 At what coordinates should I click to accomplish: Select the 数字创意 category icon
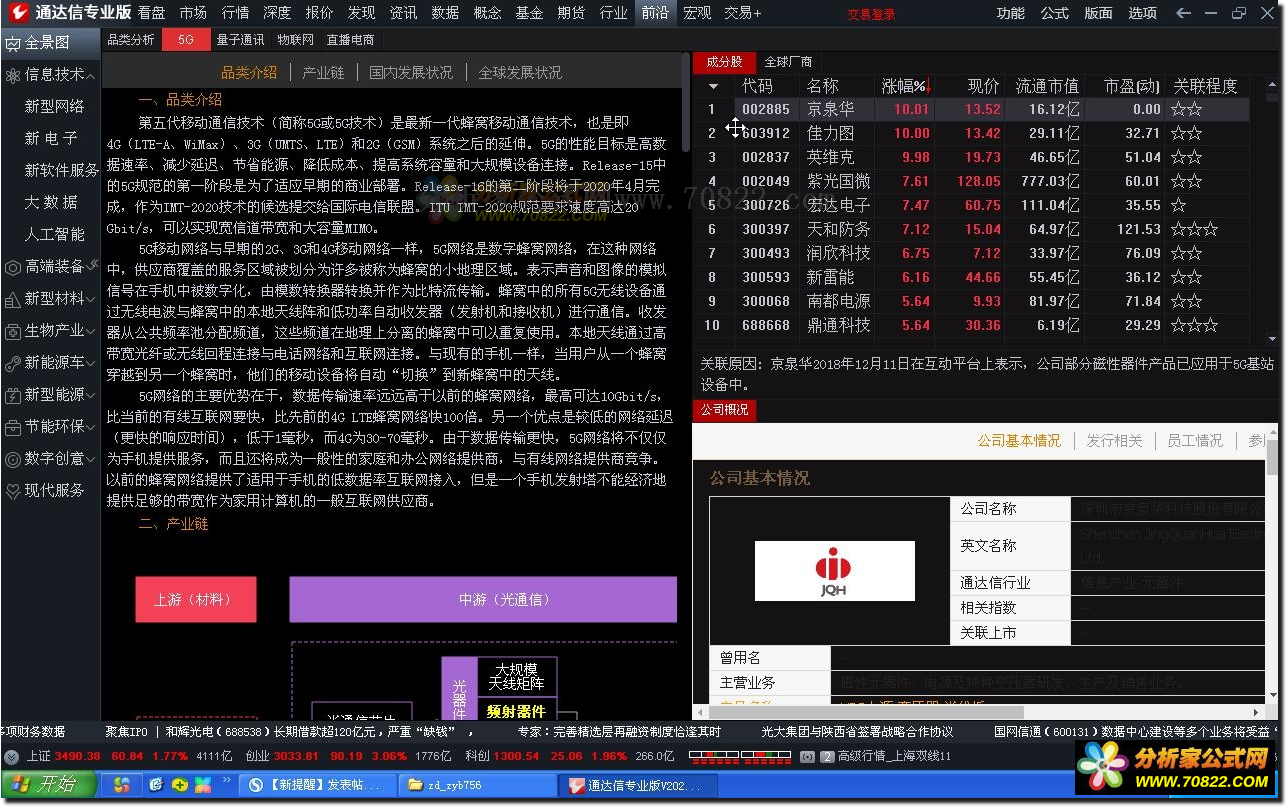click(13, 459)
